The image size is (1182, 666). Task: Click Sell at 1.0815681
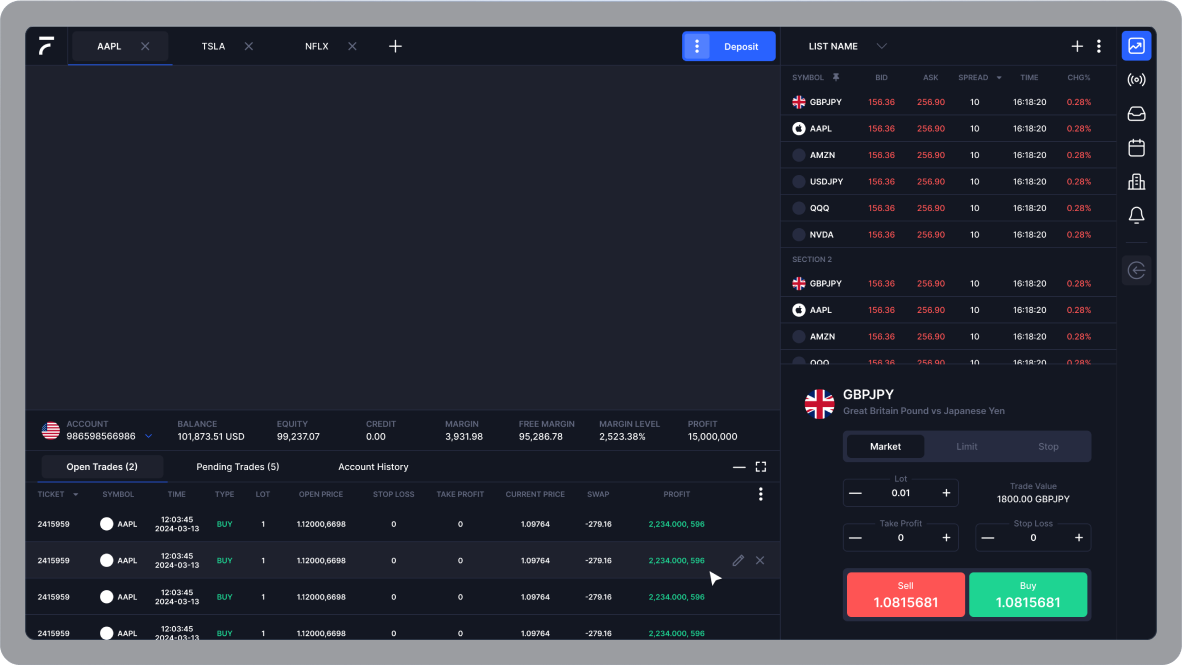coord(905,594)
